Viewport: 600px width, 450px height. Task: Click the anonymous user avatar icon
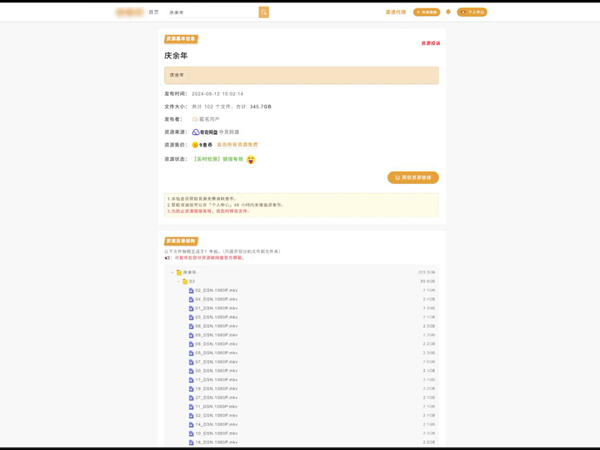tap(195, 119)
